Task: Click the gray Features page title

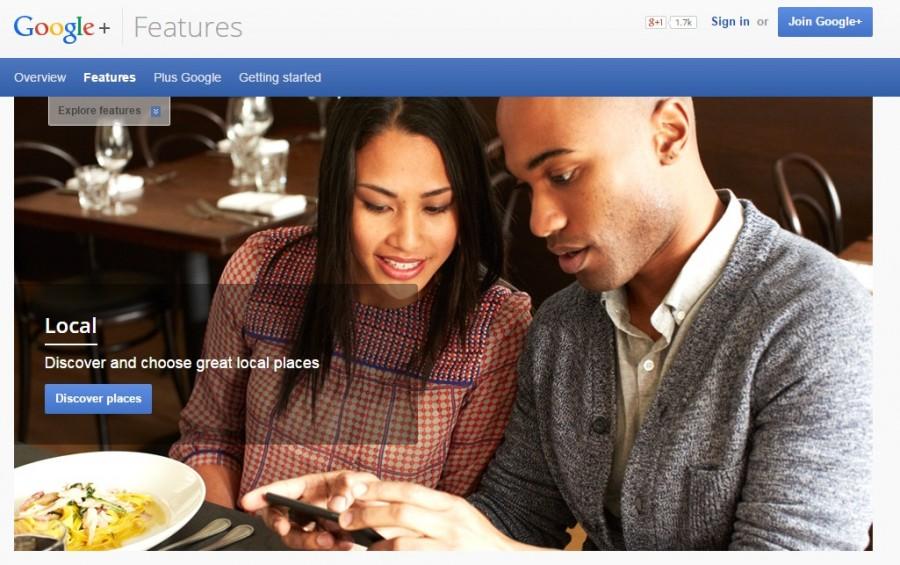Action: [188, 28]
